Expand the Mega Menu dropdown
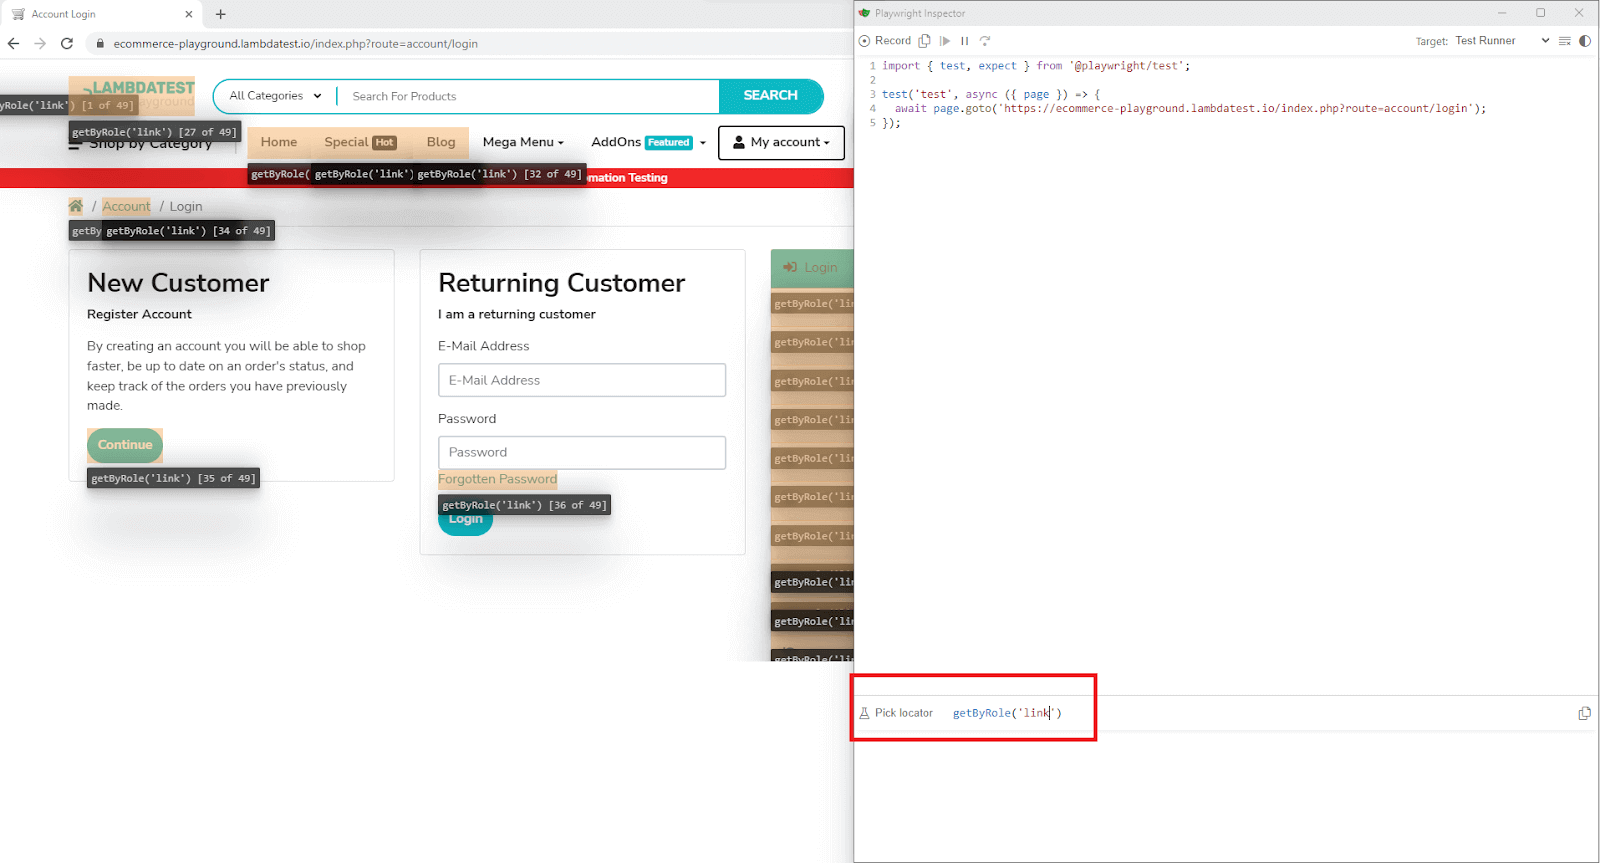The image size is (1600, 863). [x=523, y=142]
